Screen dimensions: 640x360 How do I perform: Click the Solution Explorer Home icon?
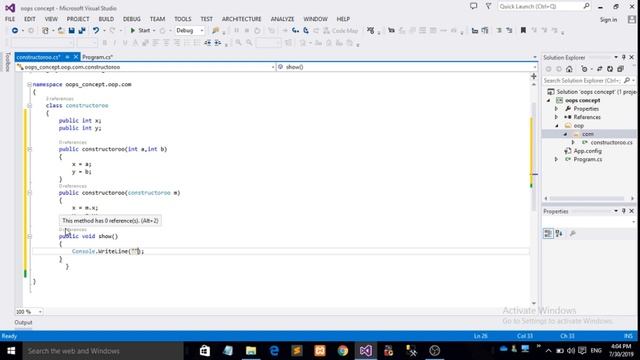coord(569,69)
